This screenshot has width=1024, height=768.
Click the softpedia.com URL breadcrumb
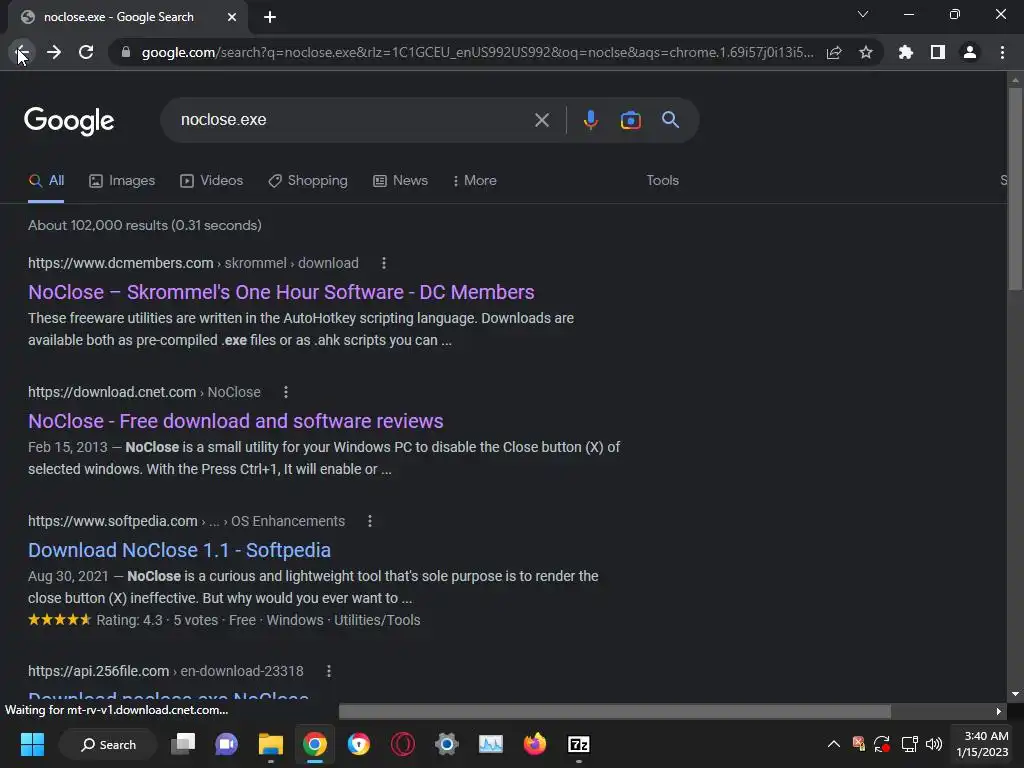click(x=186, y=521)
